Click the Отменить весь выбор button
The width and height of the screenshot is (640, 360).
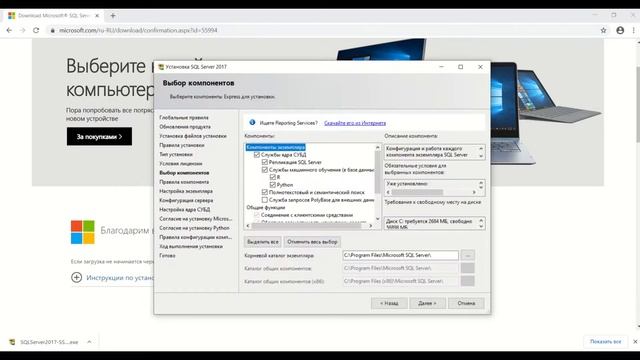(x=312, y=242)
